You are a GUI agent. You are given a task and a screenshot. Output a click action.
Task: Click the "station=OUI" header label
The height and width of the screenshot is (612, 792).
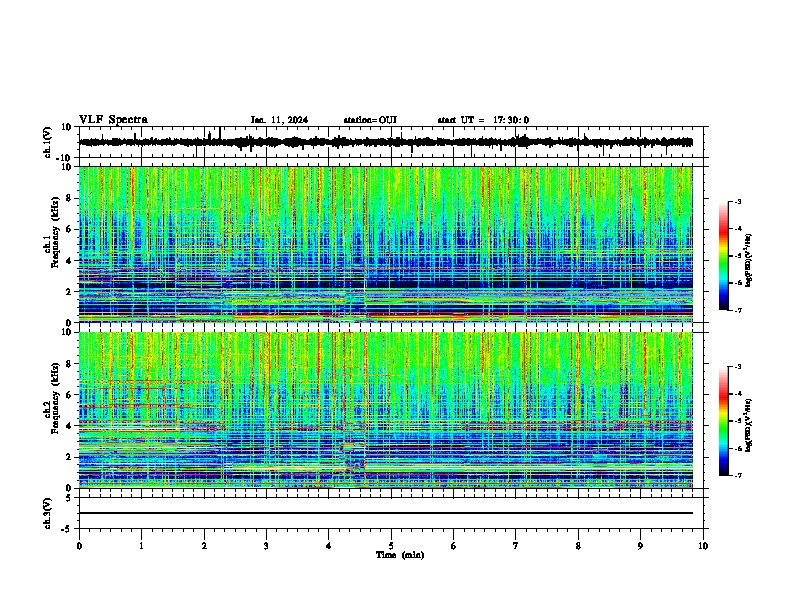pos(370,120)
